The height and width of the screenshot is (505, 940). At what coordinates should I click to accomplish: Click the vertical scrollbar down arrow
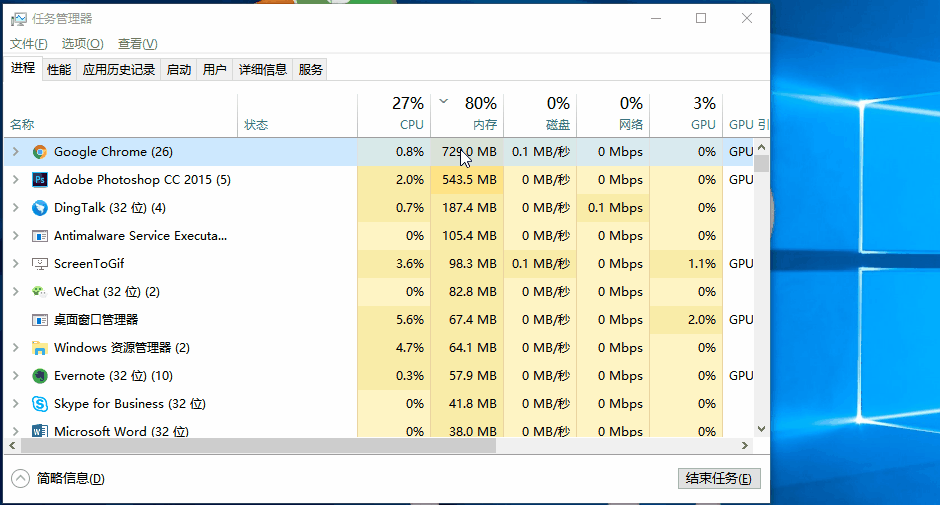click(x=761, y=429)
